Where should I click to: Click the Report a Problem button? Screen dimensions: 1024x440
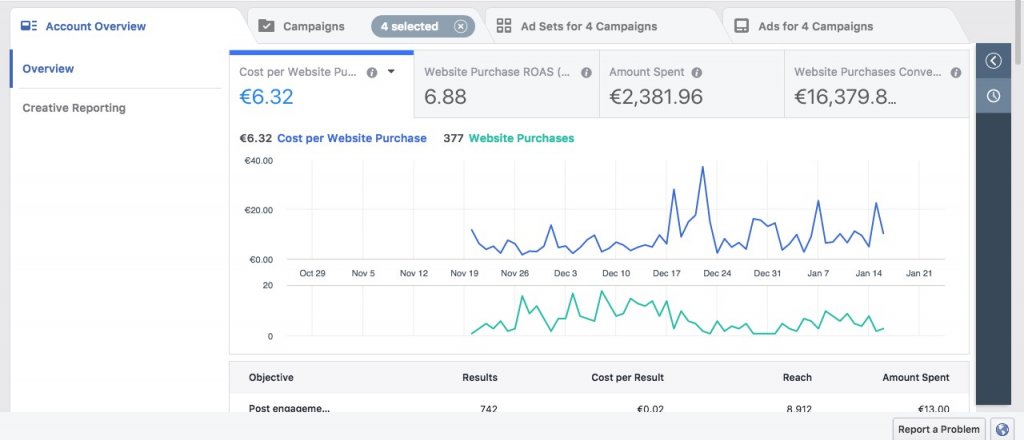click(940, 428)
